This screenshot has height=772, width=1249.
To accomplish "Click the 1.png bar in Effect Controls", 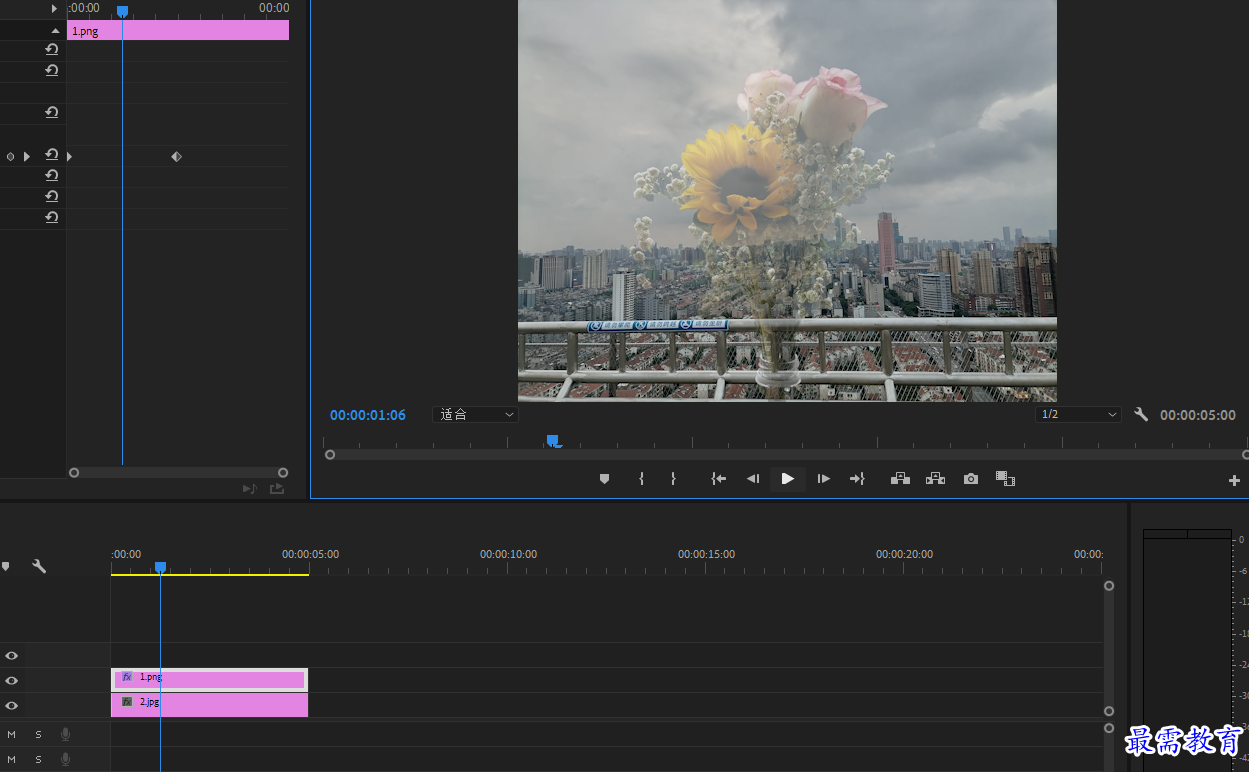I will click(x=178, y=31).
